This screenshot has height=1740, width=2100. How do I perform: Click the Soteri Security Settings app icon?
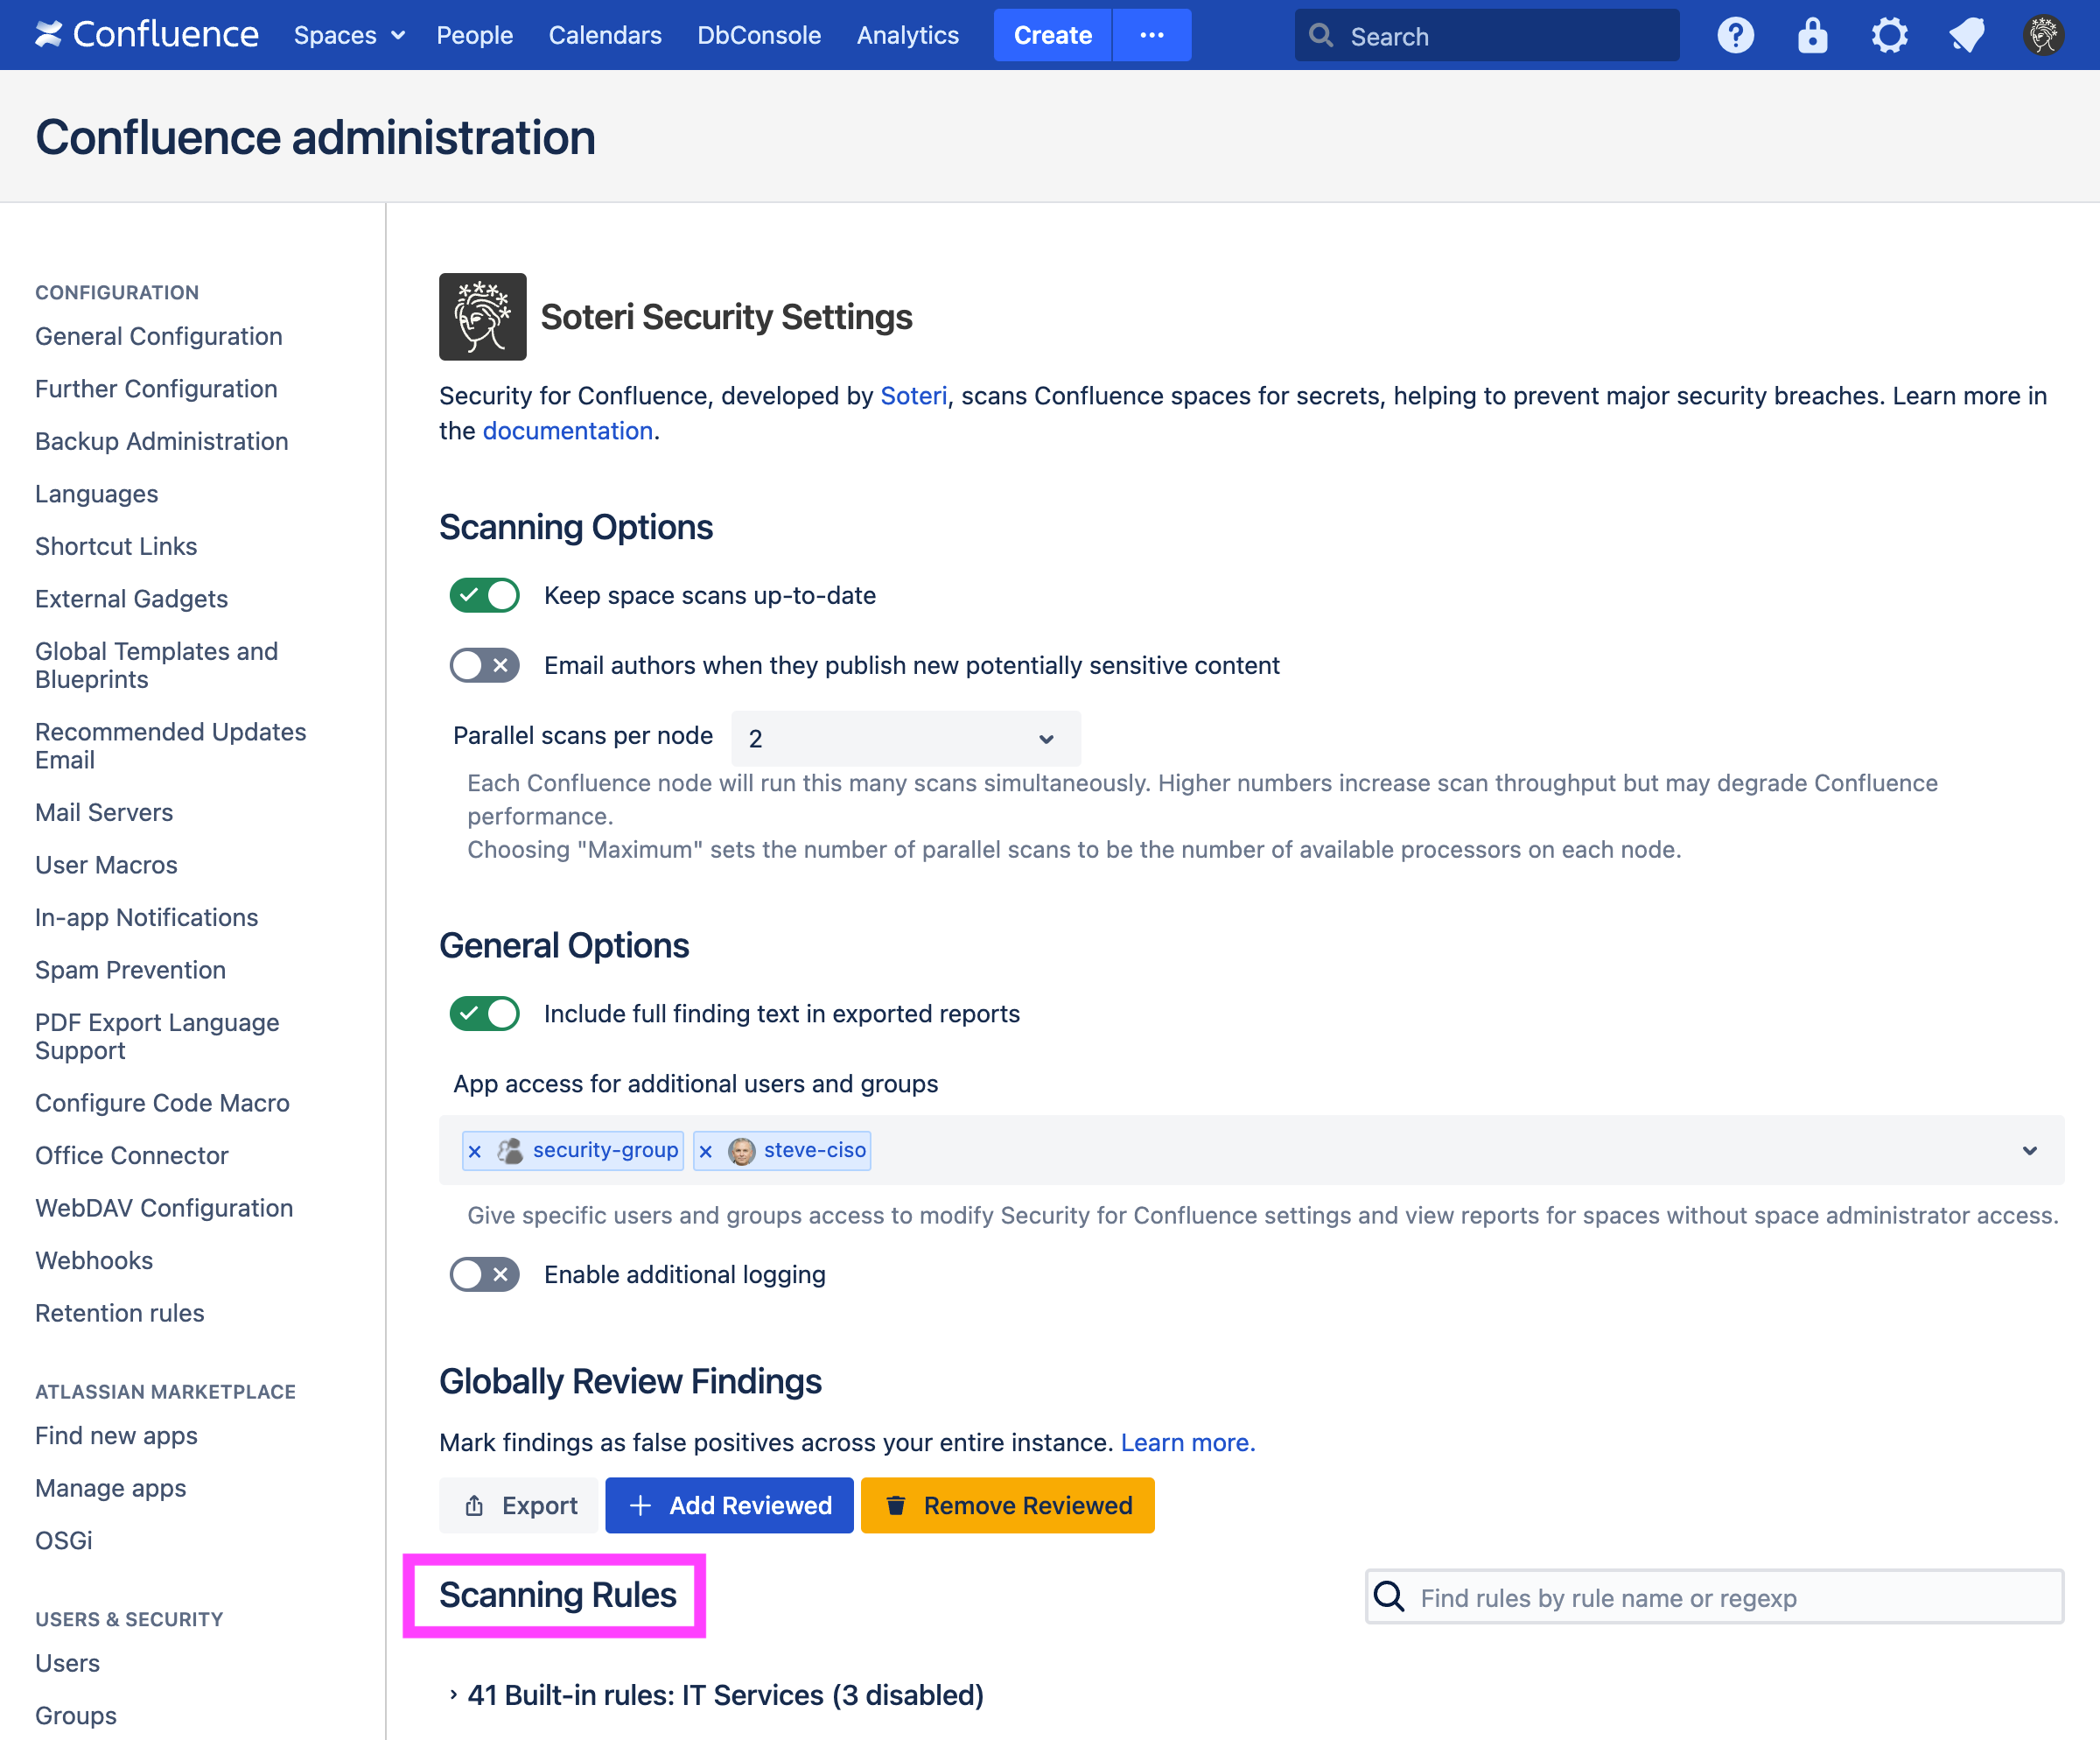click(482, 317)
